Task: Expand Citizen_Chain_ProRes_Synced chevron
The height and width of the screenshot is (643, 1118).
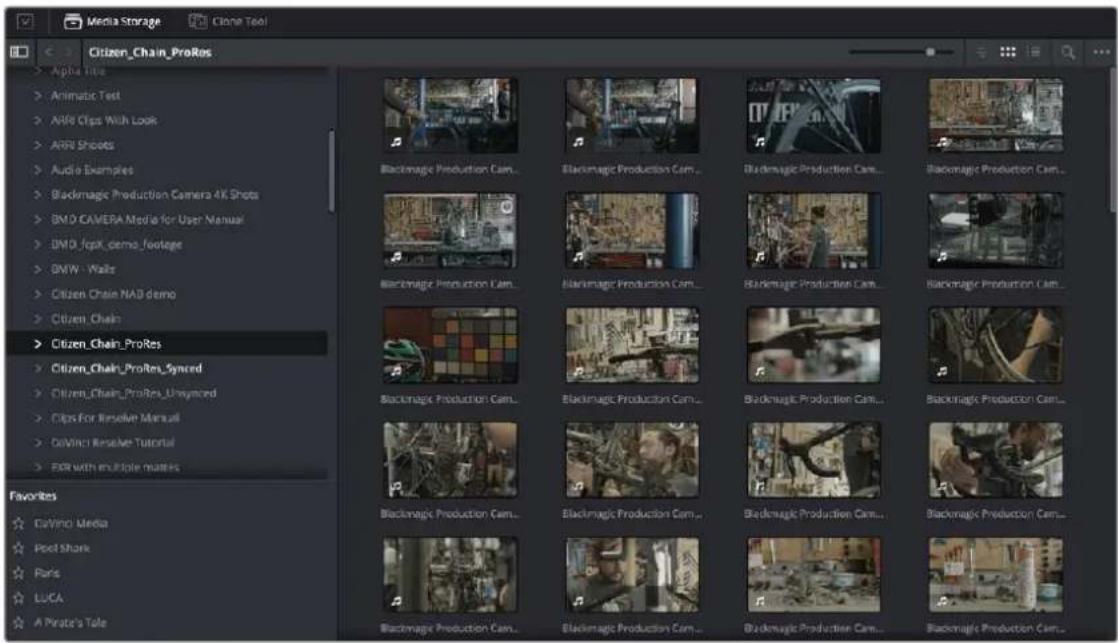Action: 38,369
